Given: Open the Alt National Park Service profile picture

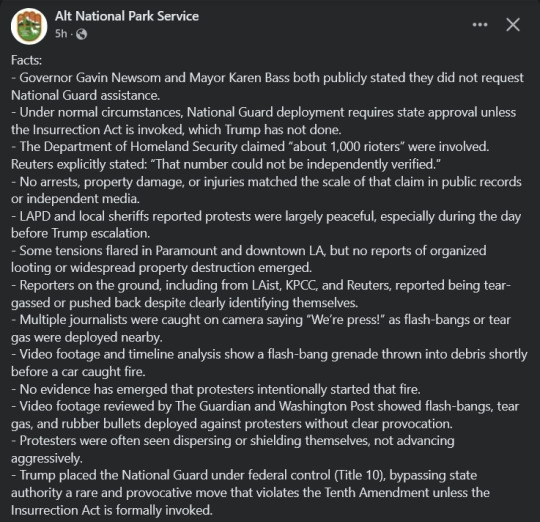Looking at the screenshot, I should (29, 26).
